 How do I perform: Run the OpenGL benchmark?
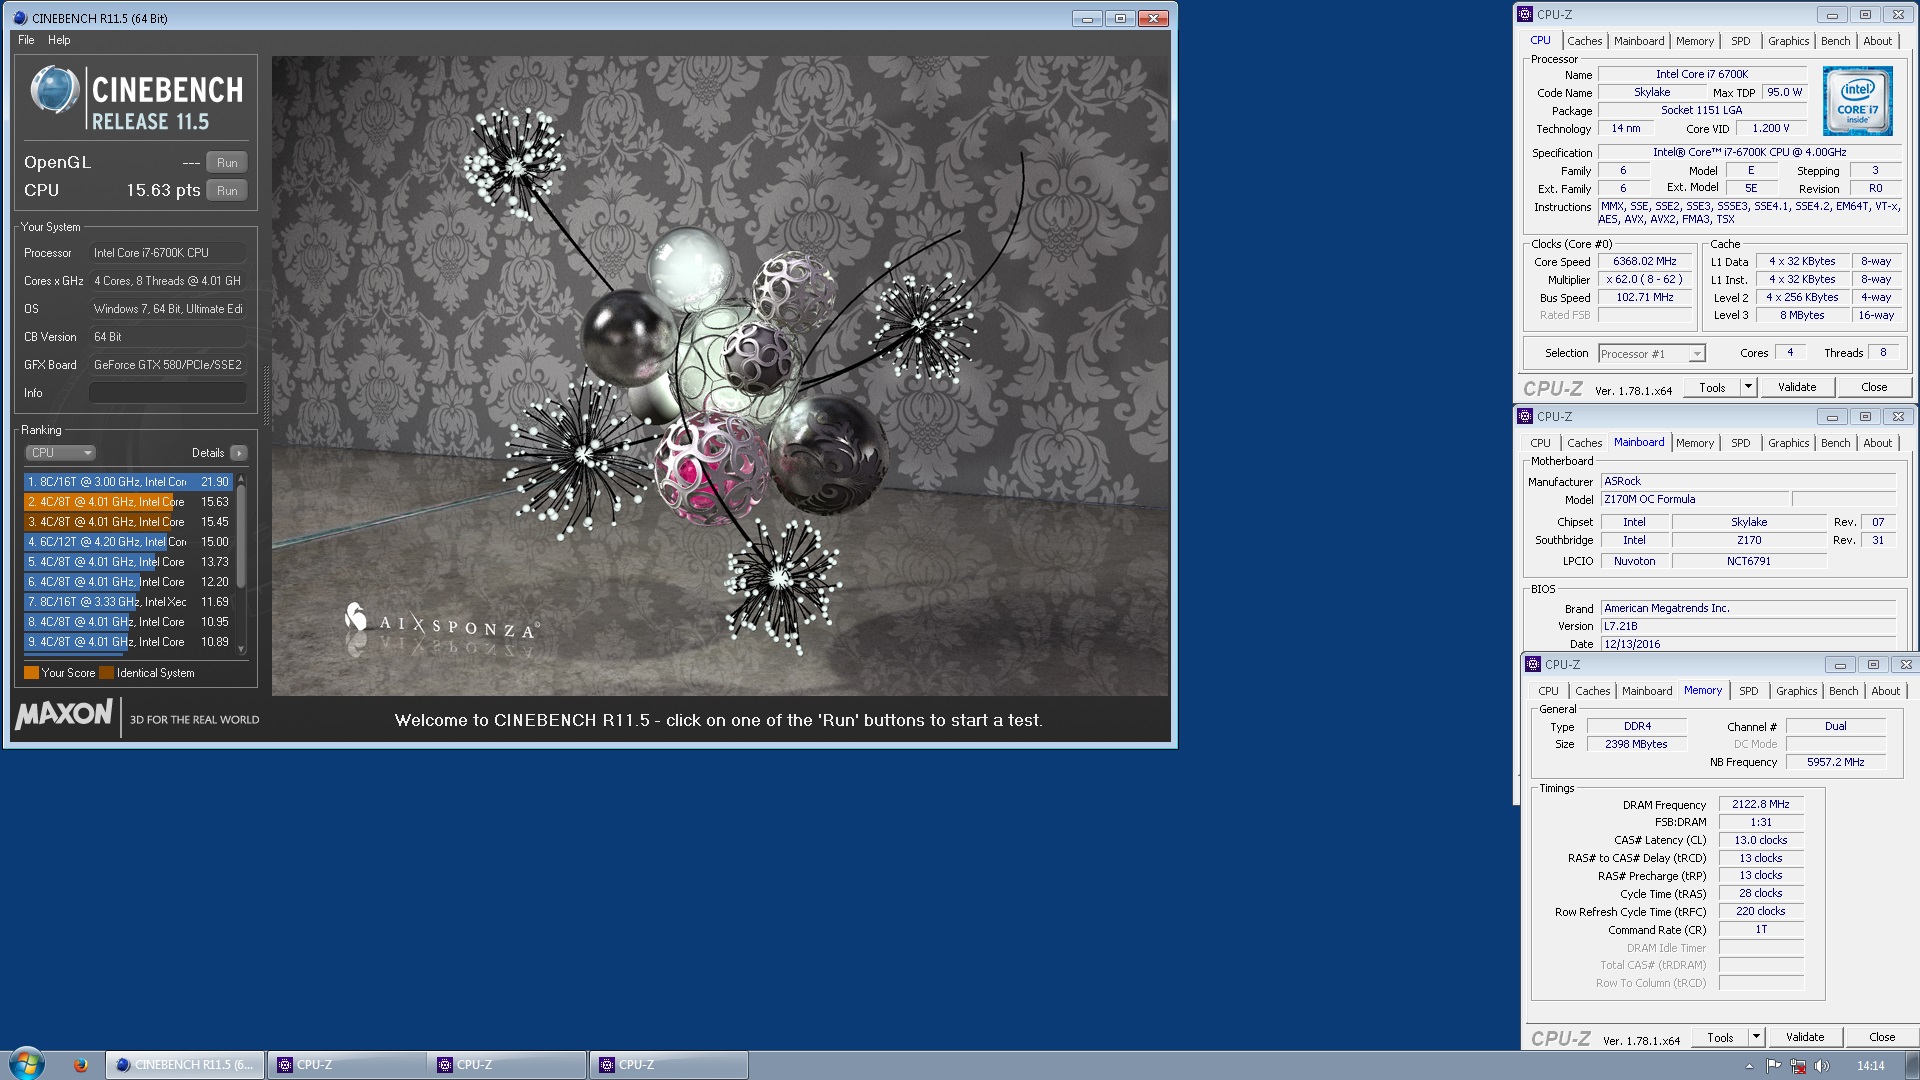pos(227,163)
